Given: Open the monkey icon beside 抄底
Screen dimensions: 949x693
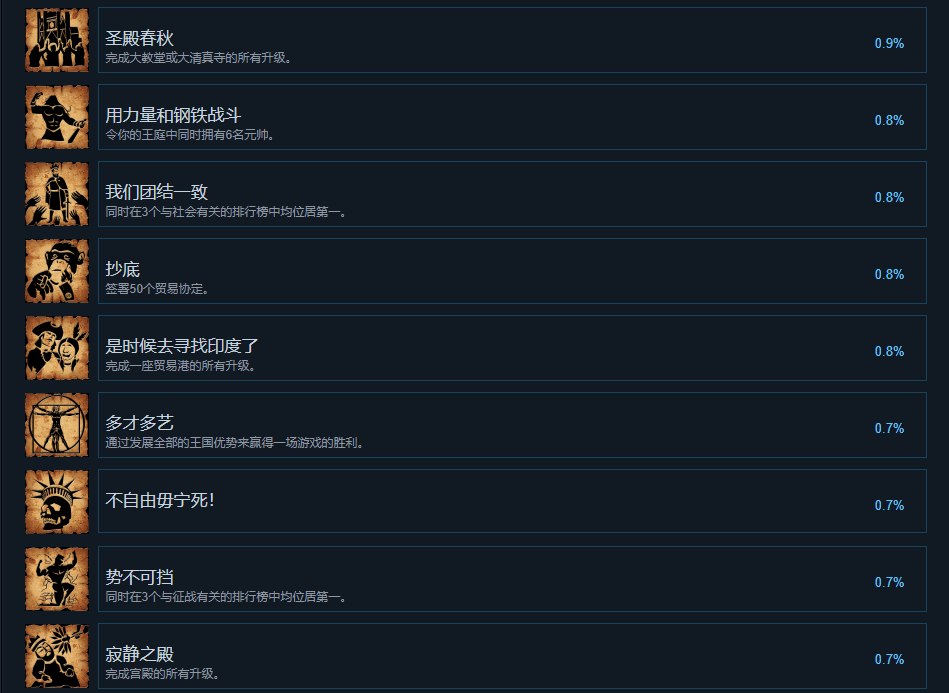Looking at the screenshot, I should pos(57,271).
